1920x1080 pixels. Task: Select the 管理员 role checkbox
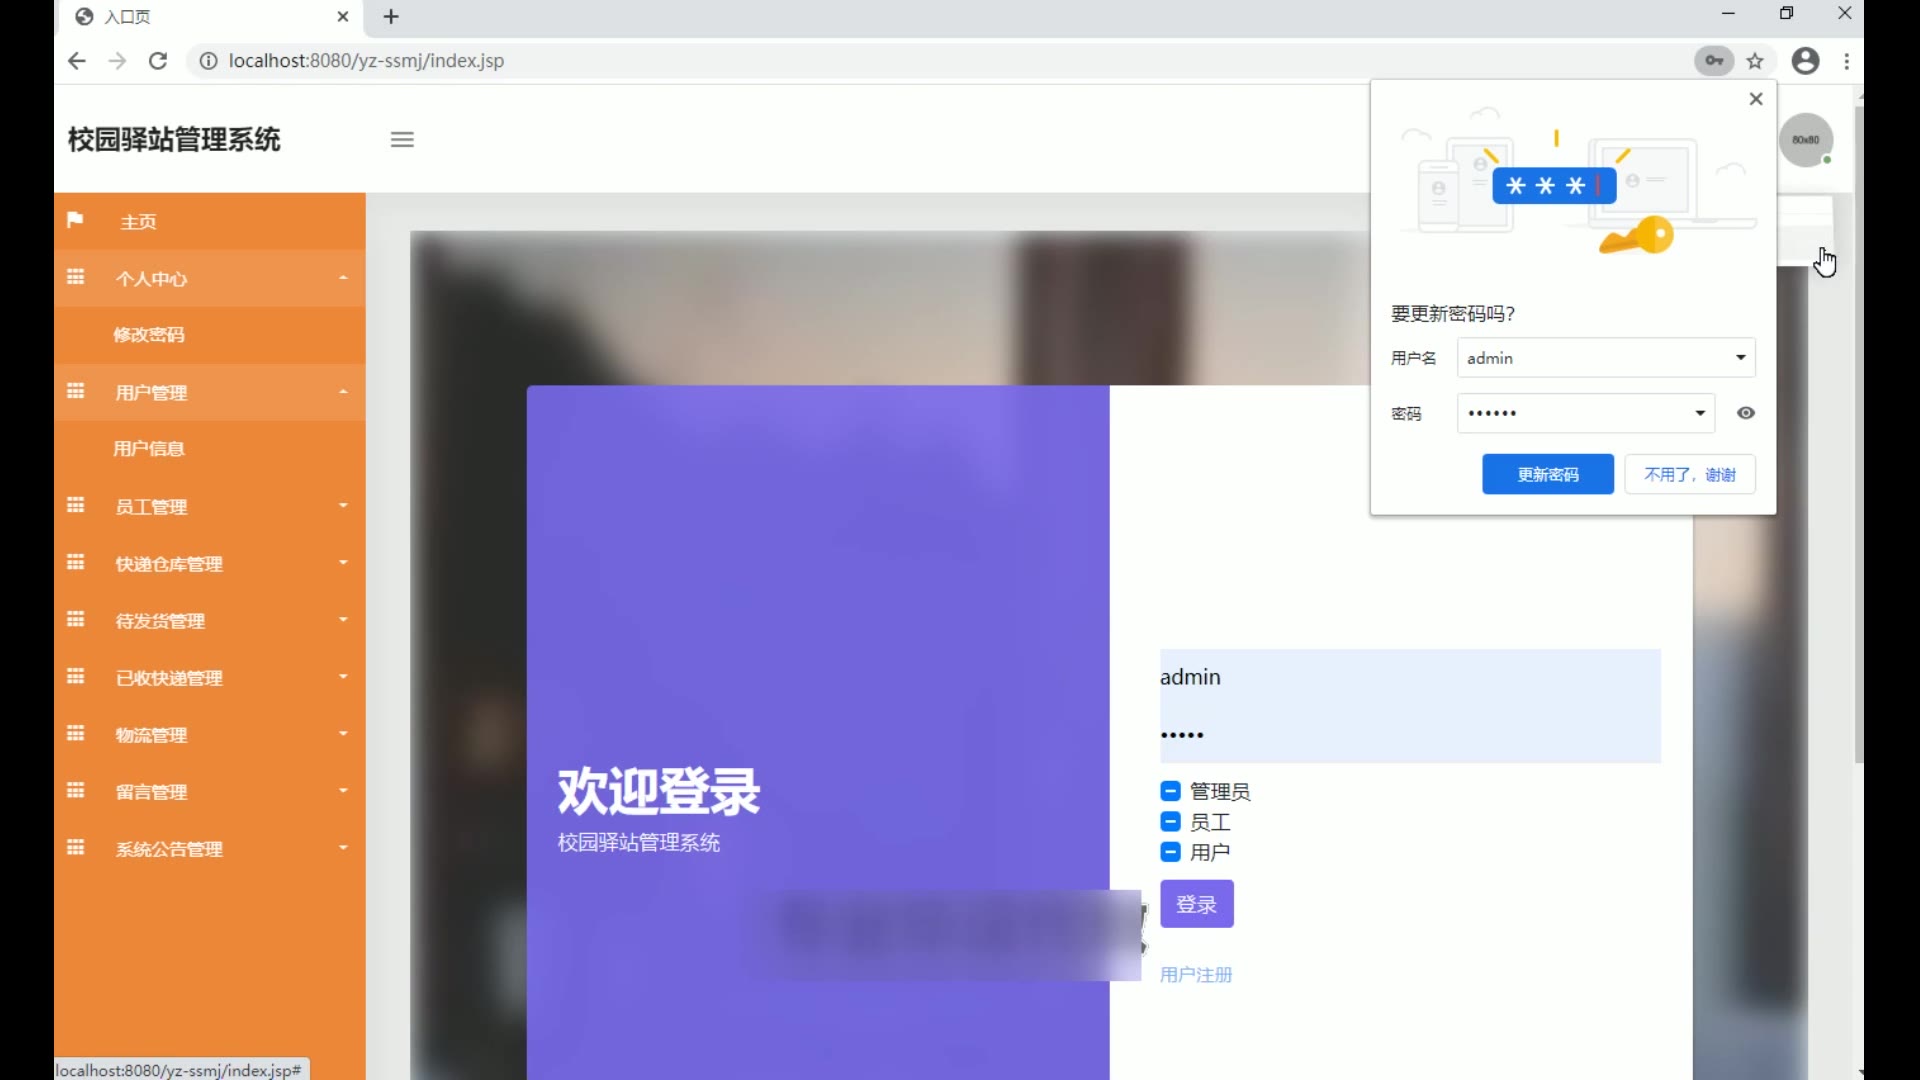1170,792
